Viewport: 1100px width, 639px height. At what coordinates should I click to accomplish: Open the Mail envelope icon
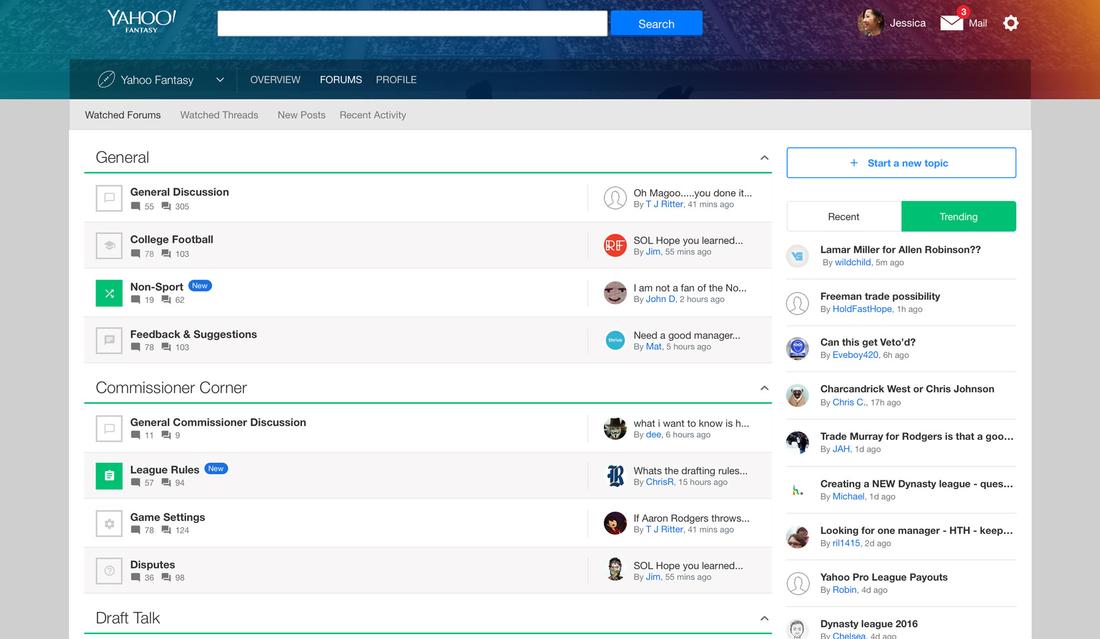point(952,22)
